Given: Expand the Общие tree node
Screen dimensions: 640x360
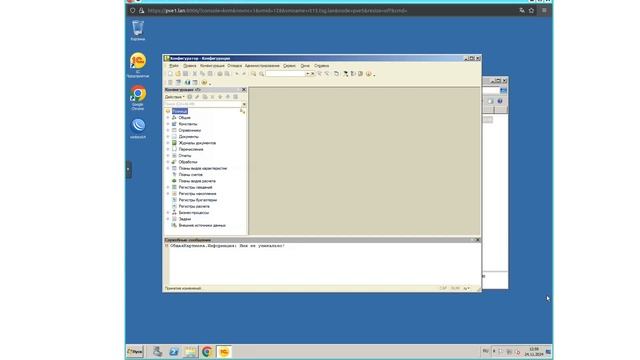Looking at the screenshot, I should [x=168, y=118].
